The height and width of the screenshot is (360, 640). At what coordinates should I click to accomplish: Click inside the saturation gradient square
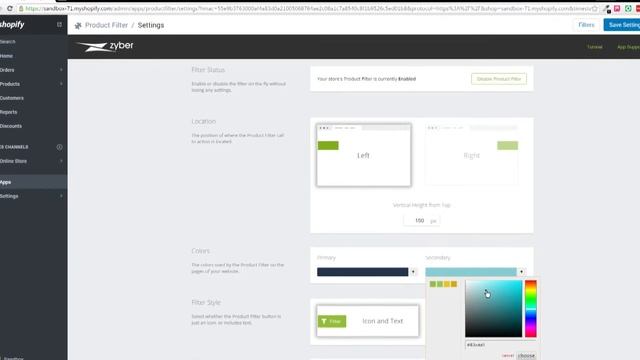click(x=493, y=309)
